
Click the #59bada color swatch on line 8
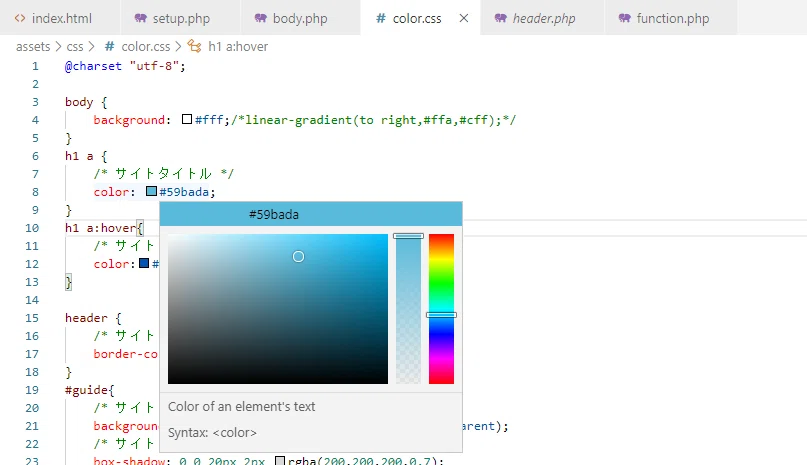click(151, 192)
